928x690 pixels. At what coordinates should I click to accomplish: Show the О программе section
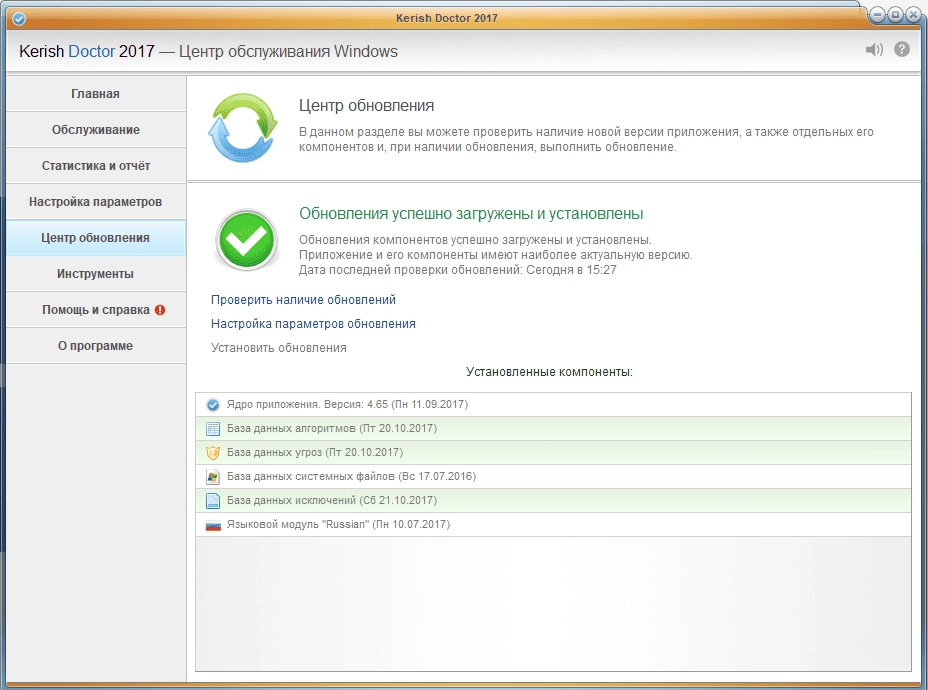pyautogui.click(x=96, y=346)
